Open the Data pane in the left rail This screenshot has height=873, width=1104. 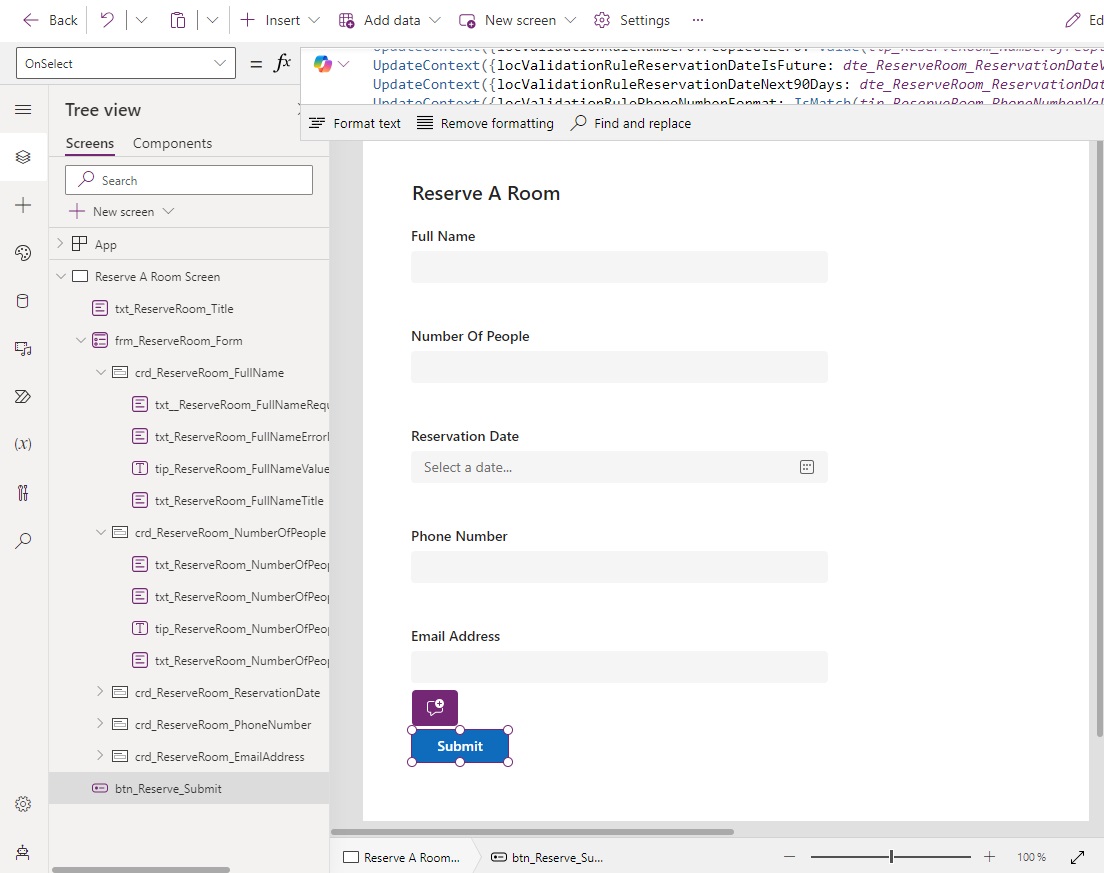click(23, 301)
